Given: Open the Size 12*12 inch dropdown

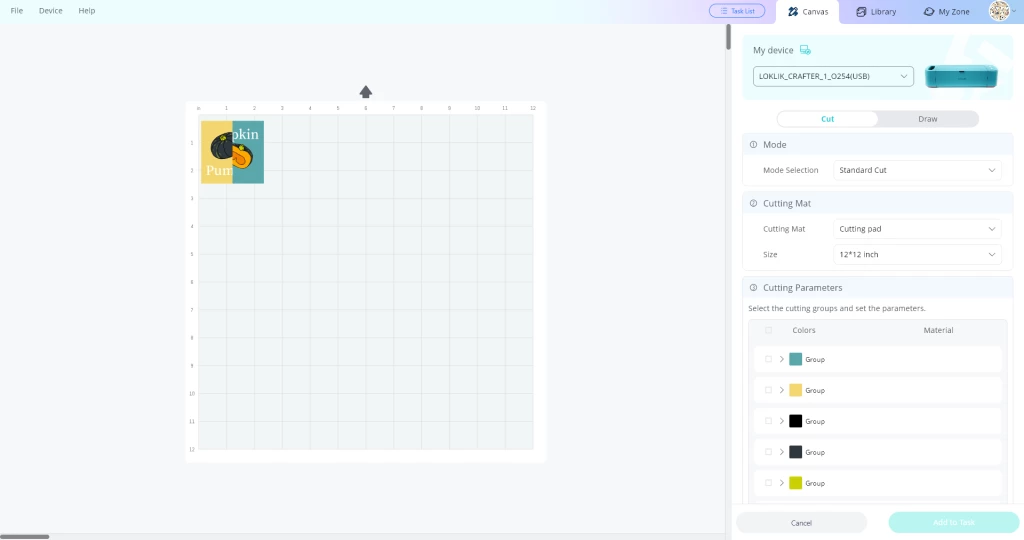Looking at the screenshot, I should pos(917,255).
